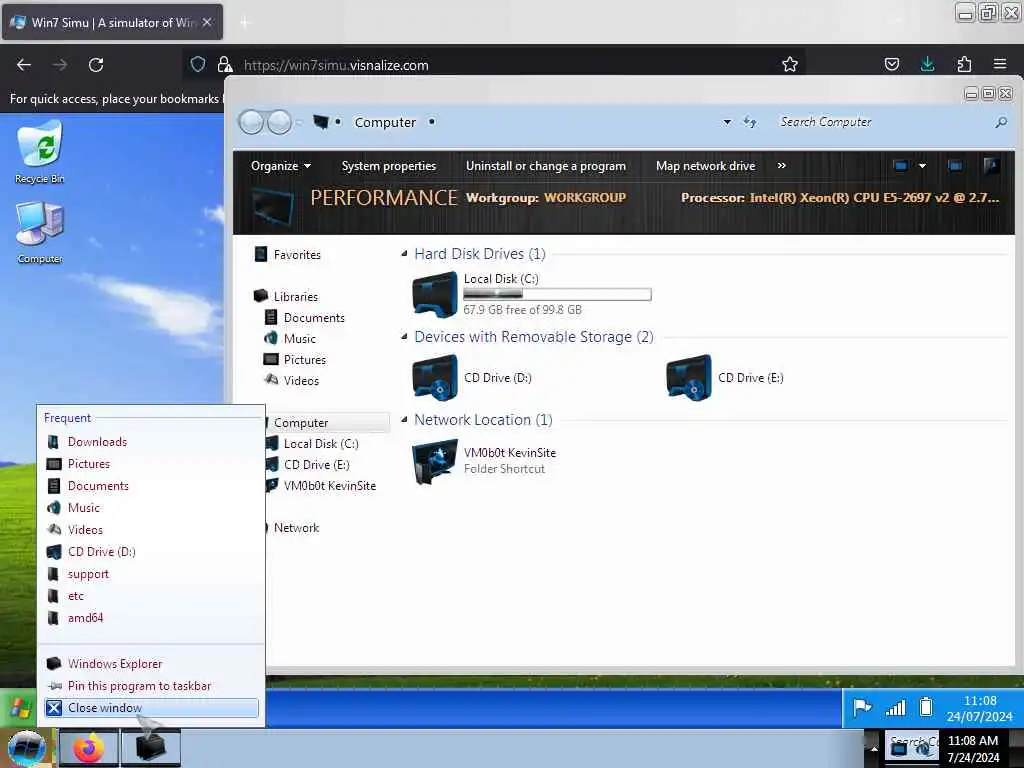The width and height of the screenshot is (1024, 768).
Task: Click the Action Center flag tray icon
Action: [862, 707]
